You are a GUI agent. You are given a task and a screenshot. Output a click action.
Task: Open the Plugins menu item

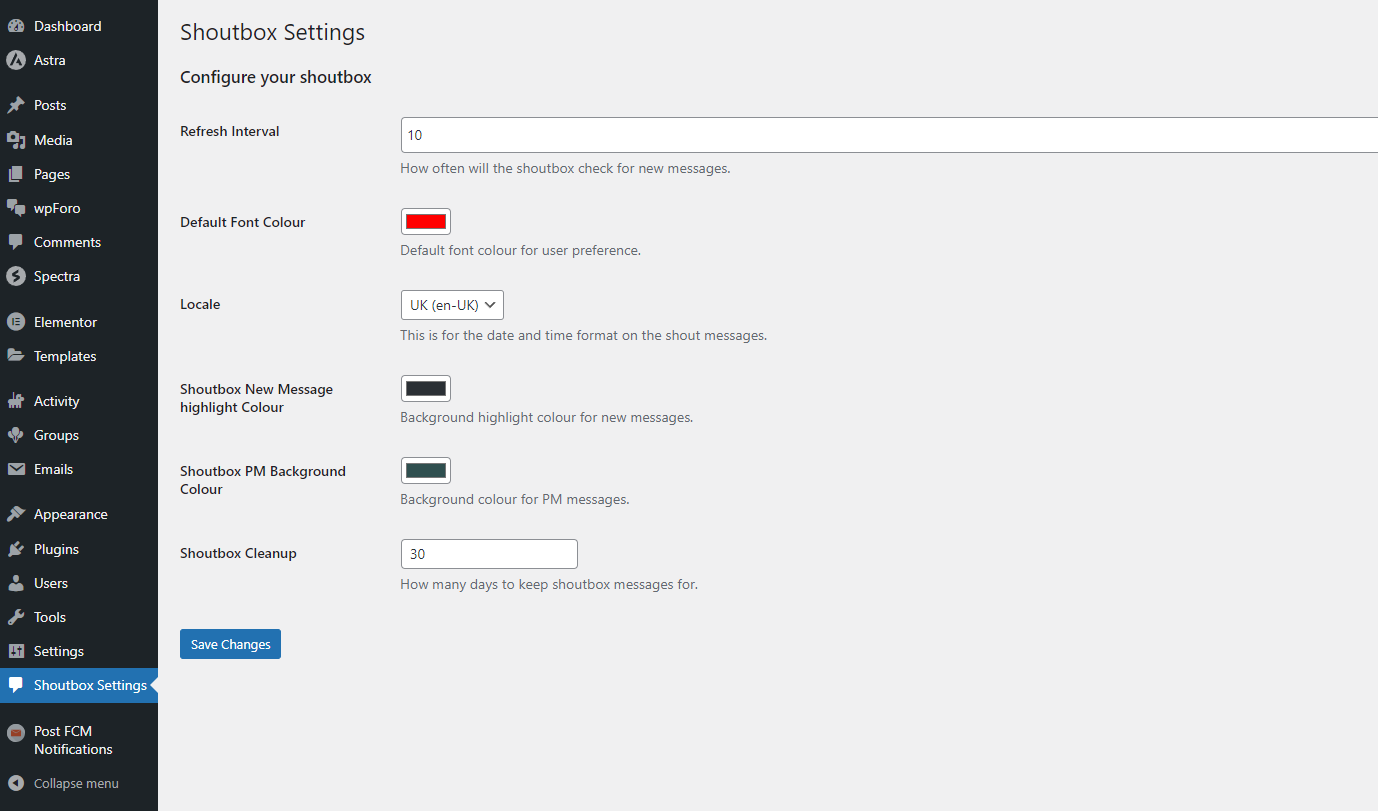79,549
